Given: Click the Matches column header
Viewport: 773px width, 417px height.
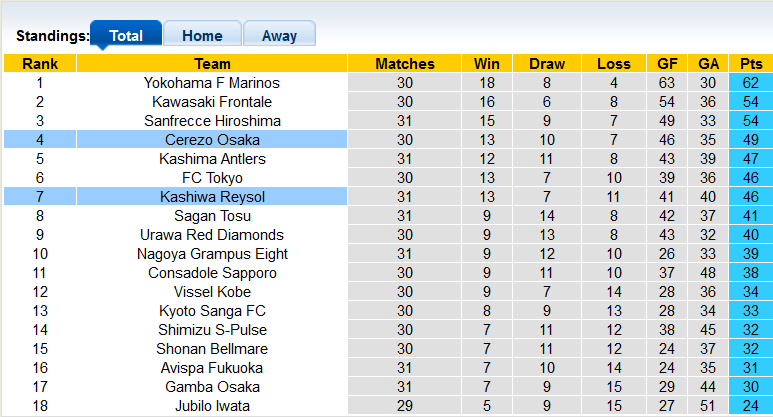Looking at the screenshot, I should (x=404, y=64).
